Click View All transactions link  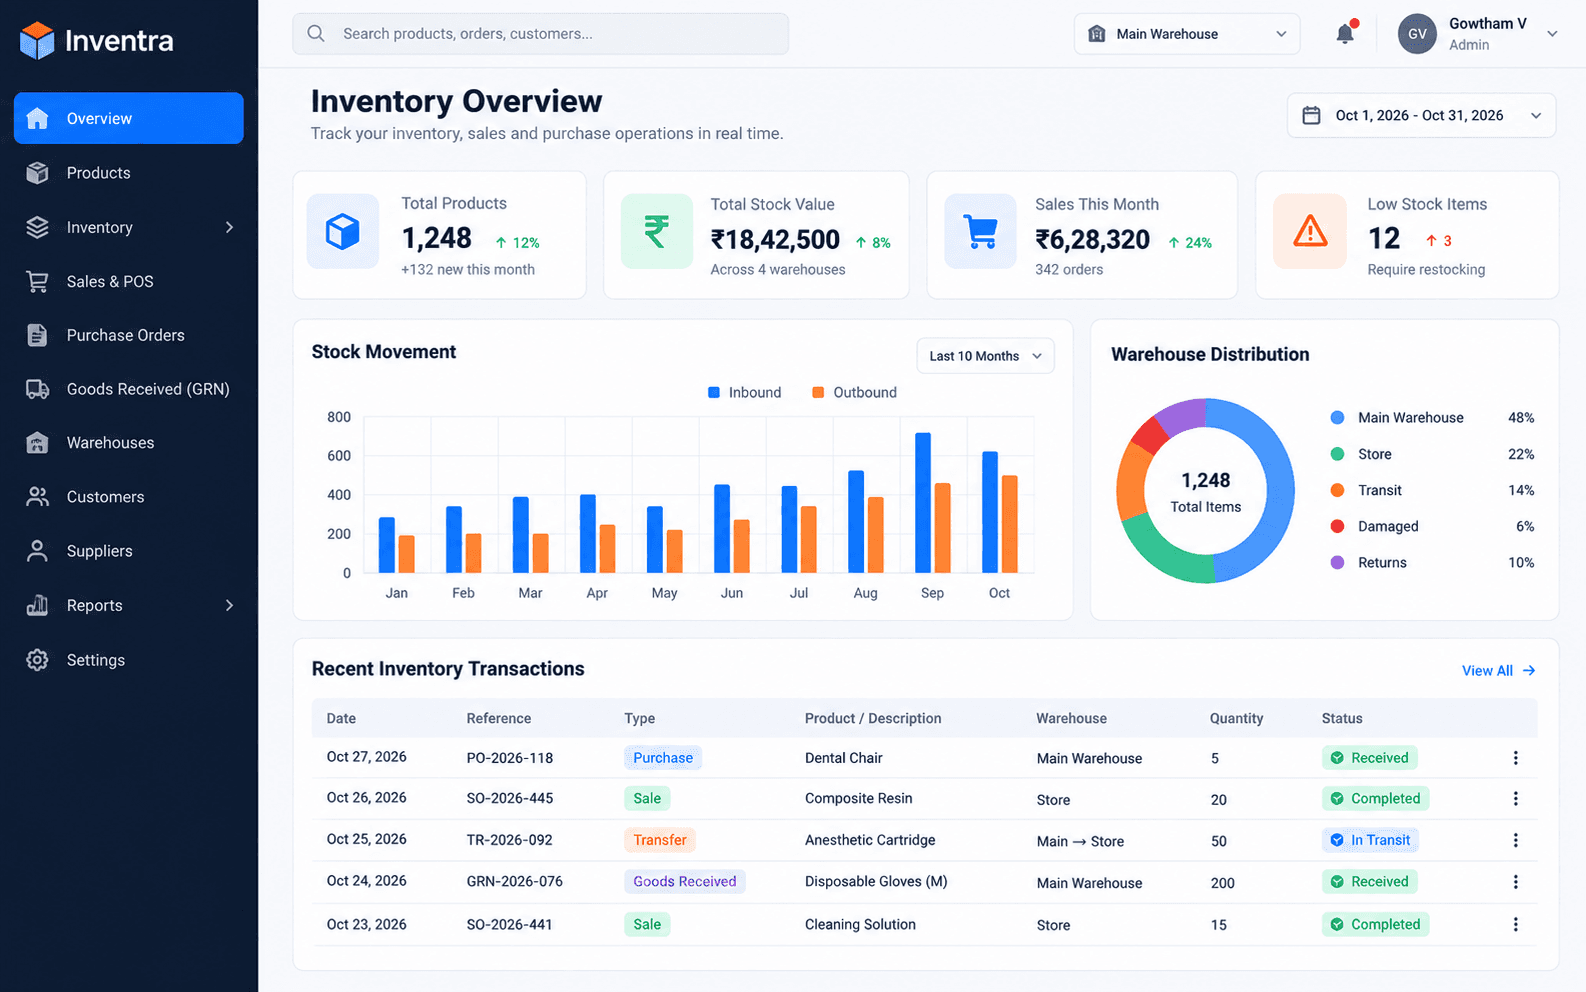pyautogui.click(x=1498, y=670)
